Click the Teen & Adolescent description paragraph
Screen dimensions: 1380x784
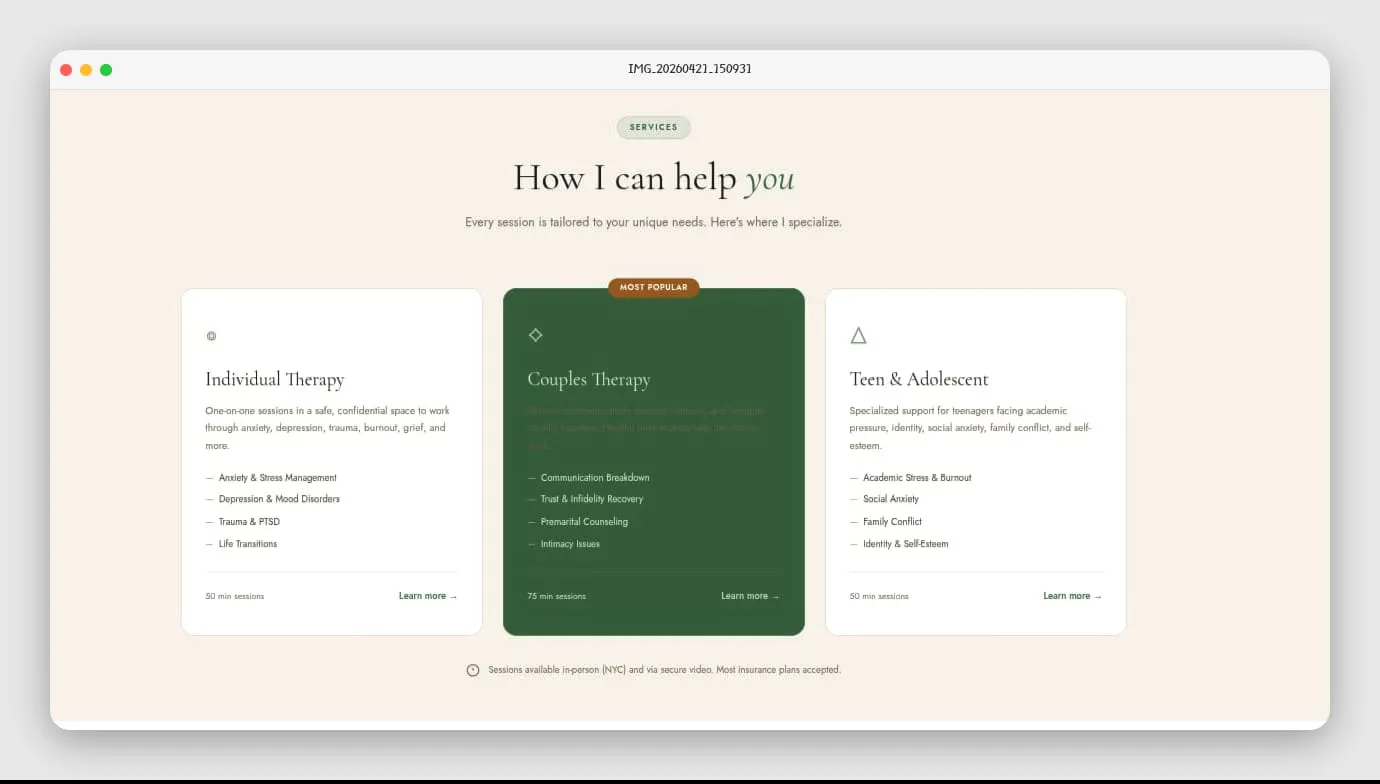click(x=971, y=428)
